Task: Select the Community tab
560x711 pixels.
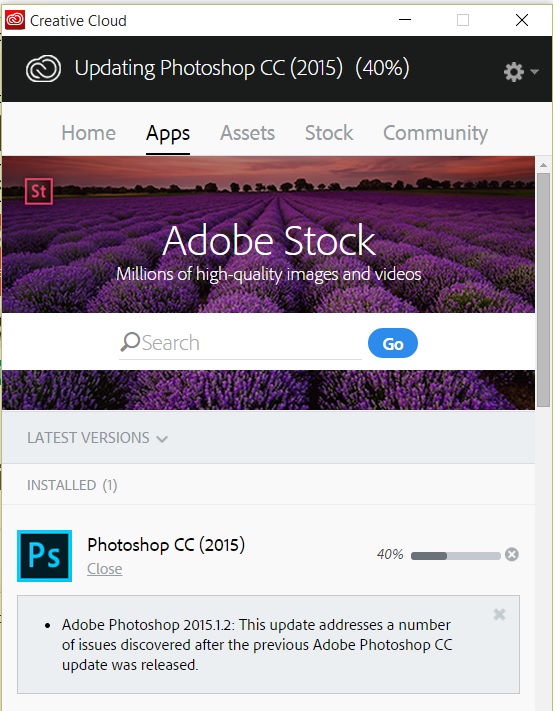Action: point(435,133)
